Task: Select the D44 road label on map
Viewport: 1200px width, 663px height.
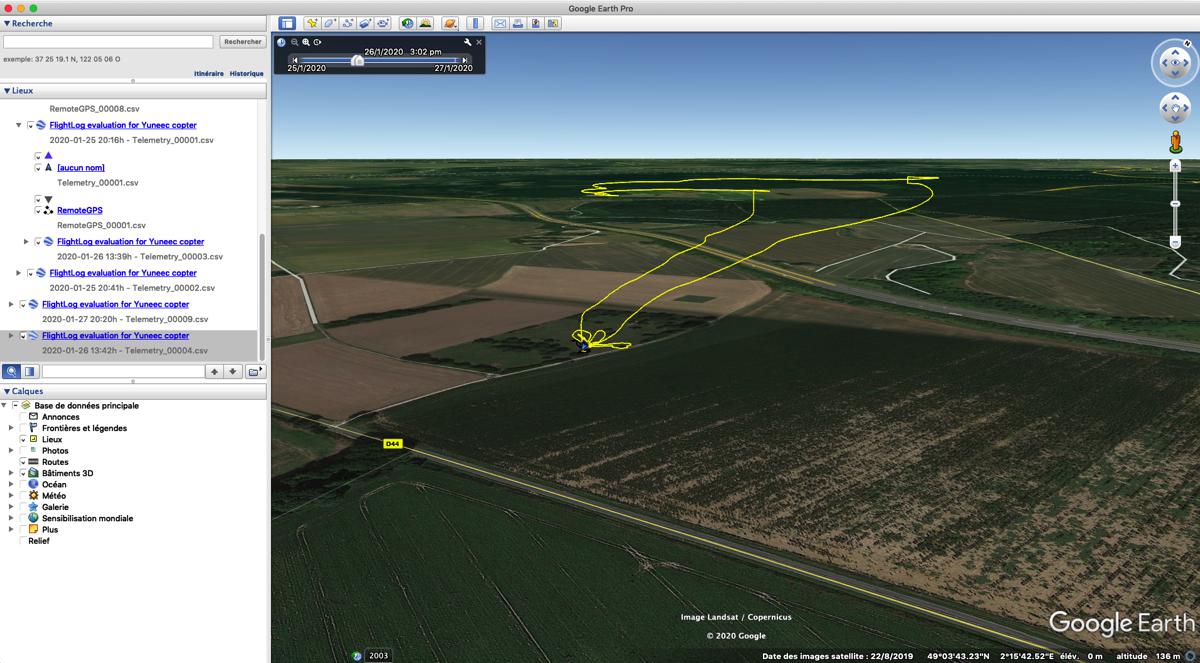Action: tap(392, 443)
